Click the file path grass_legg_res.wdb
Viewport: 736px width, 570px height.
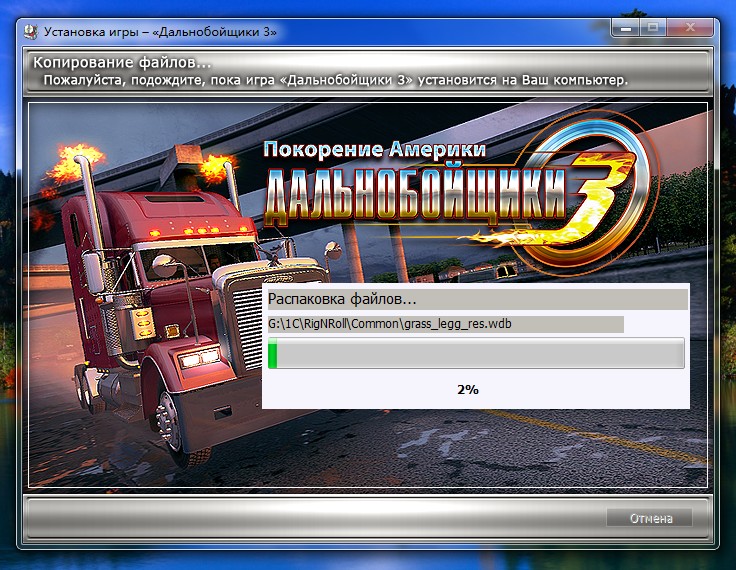point(390,324)
